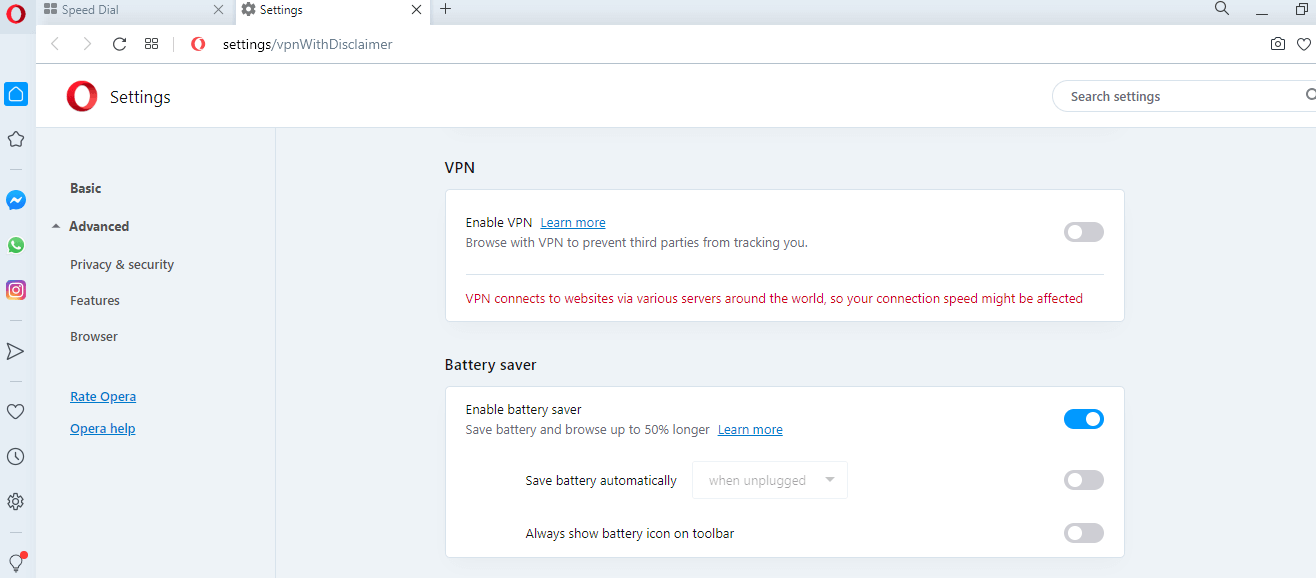Open browsing History from the sidebar

[x=15, y=456]
